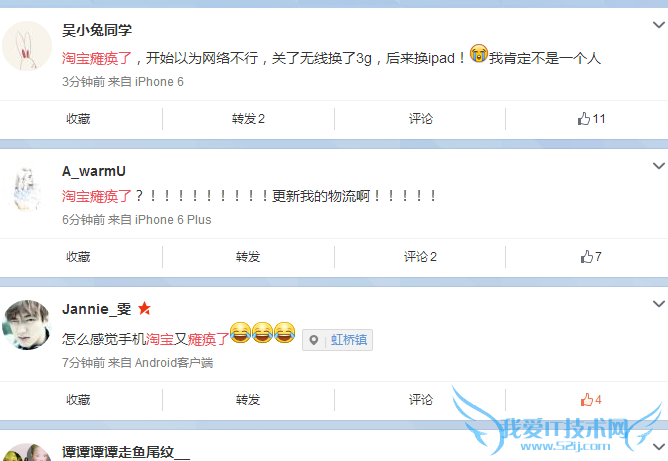Like 吴小兔同学's post with 11 likes
The image size is (668, 461).
click(x=591, y=118)
